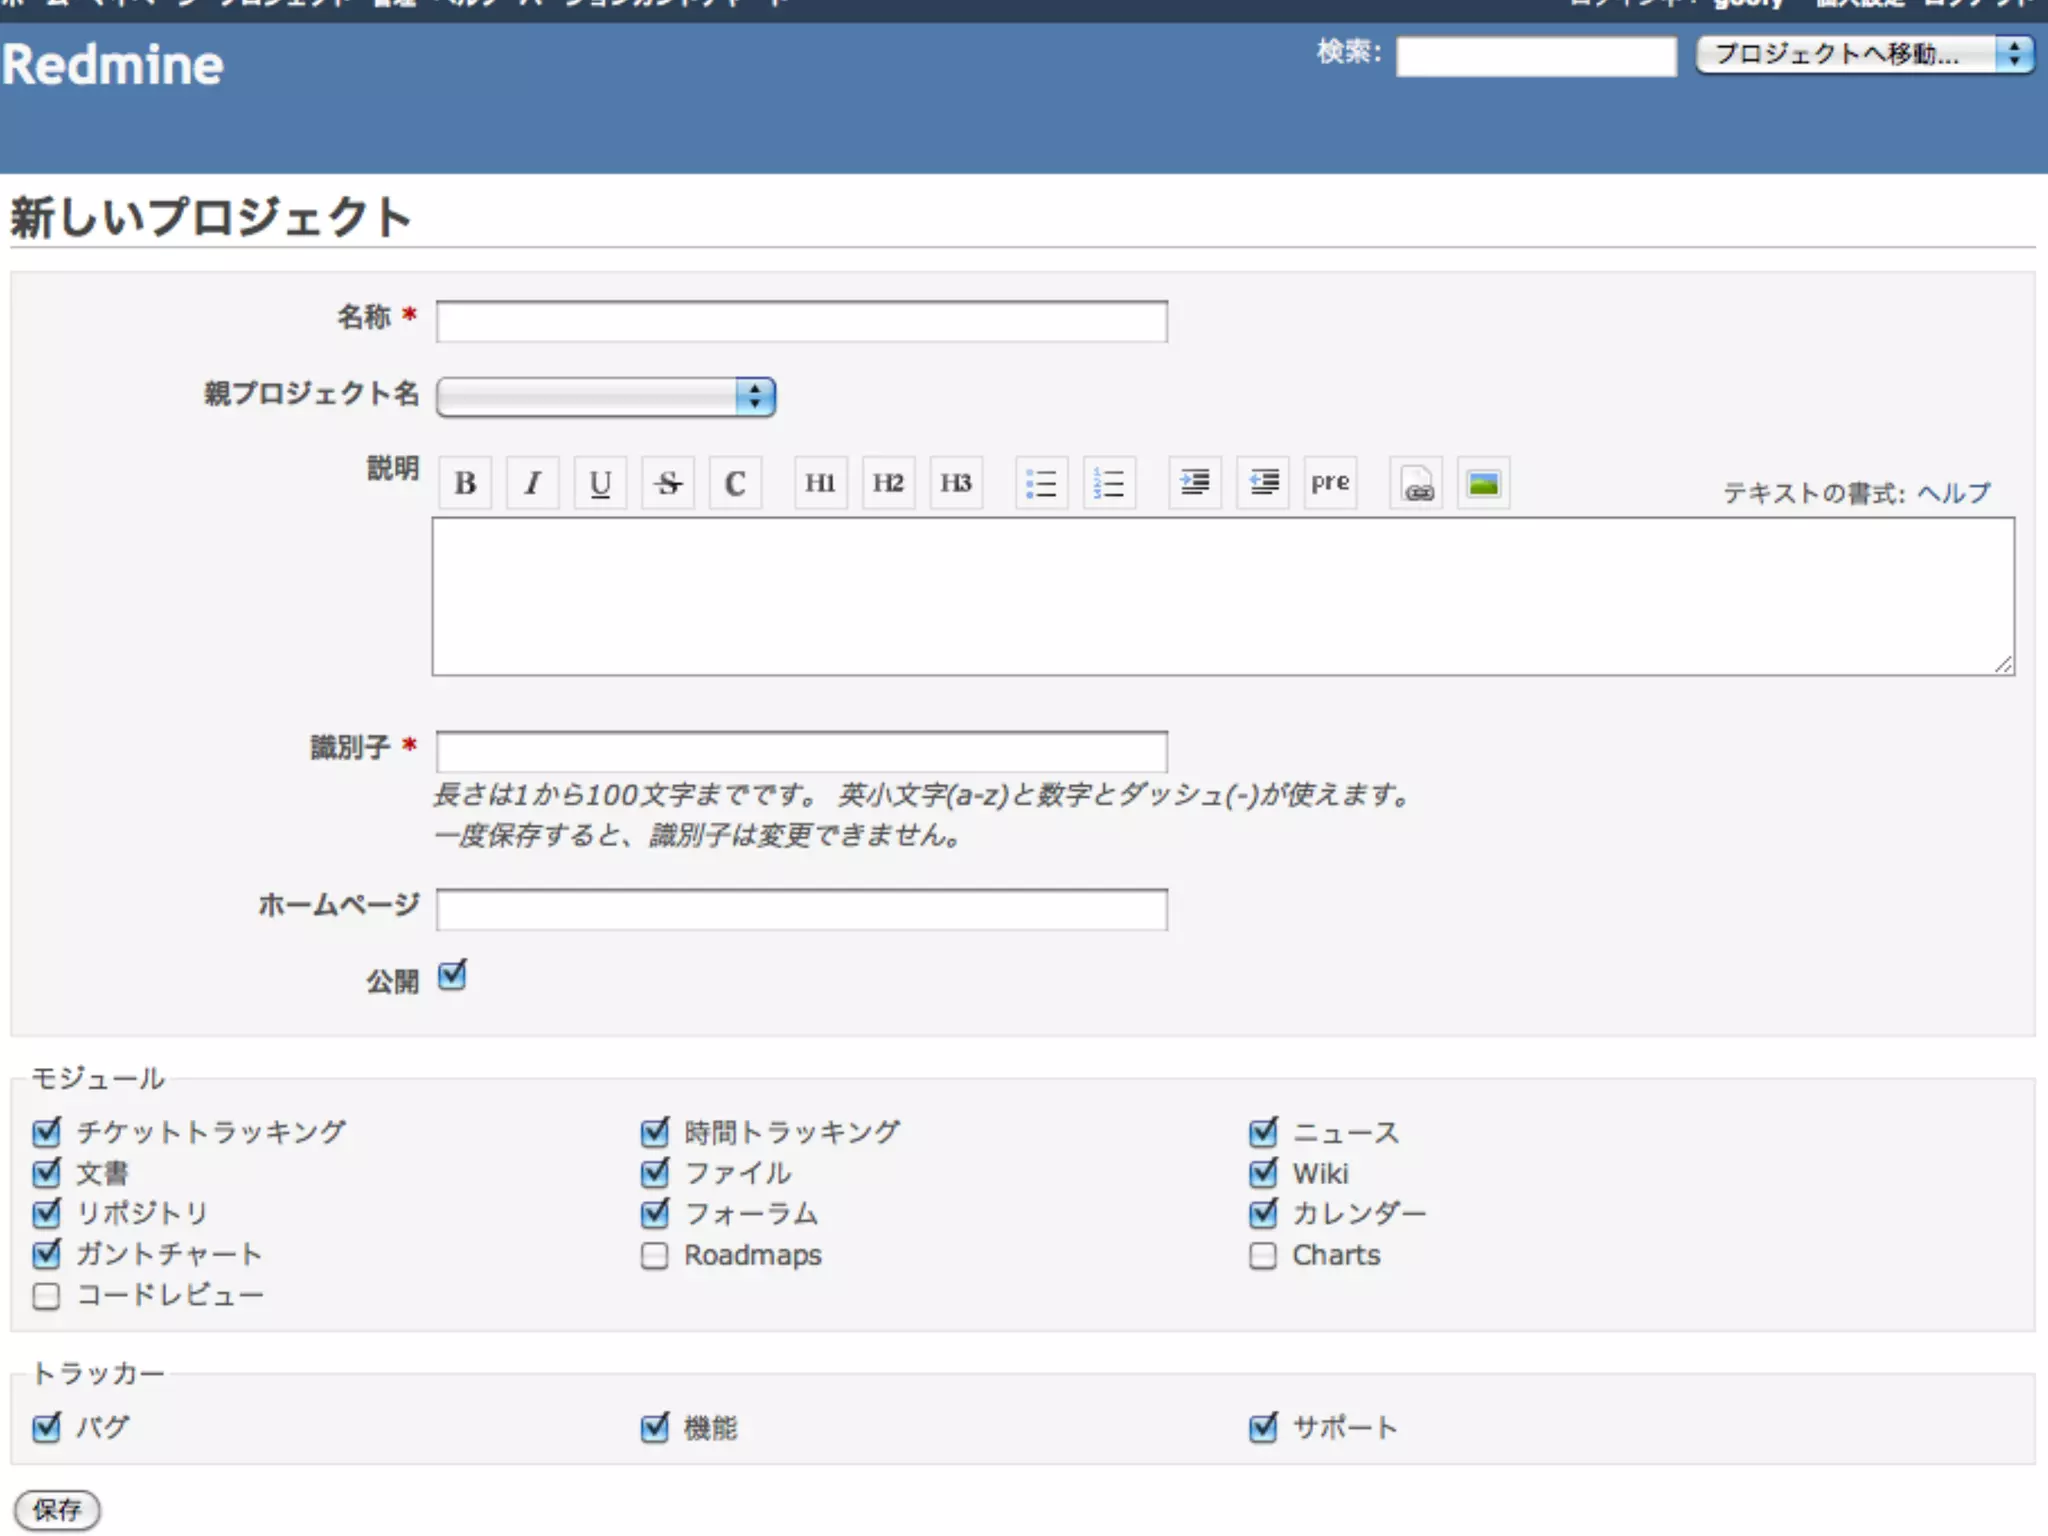Viewport: 2048px width, 1536px height.
Task: Click the Underline toolbar icon
Action: pos(600,484)
